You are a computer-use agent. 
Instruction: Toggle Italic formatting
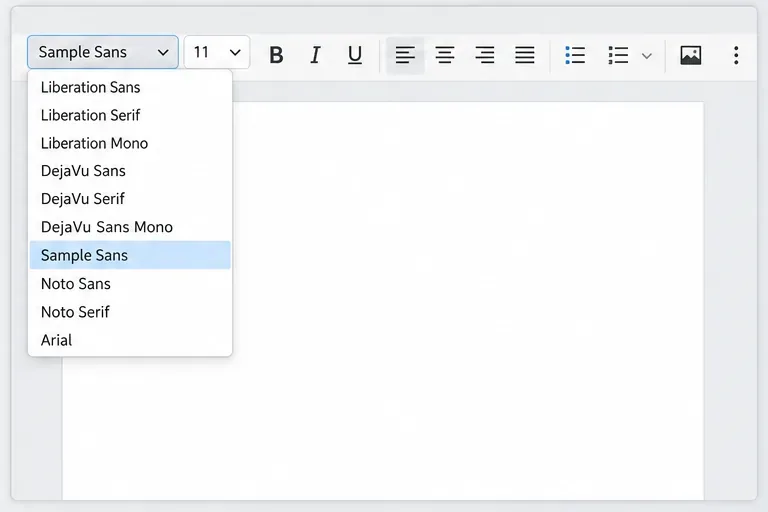point(316,54)
